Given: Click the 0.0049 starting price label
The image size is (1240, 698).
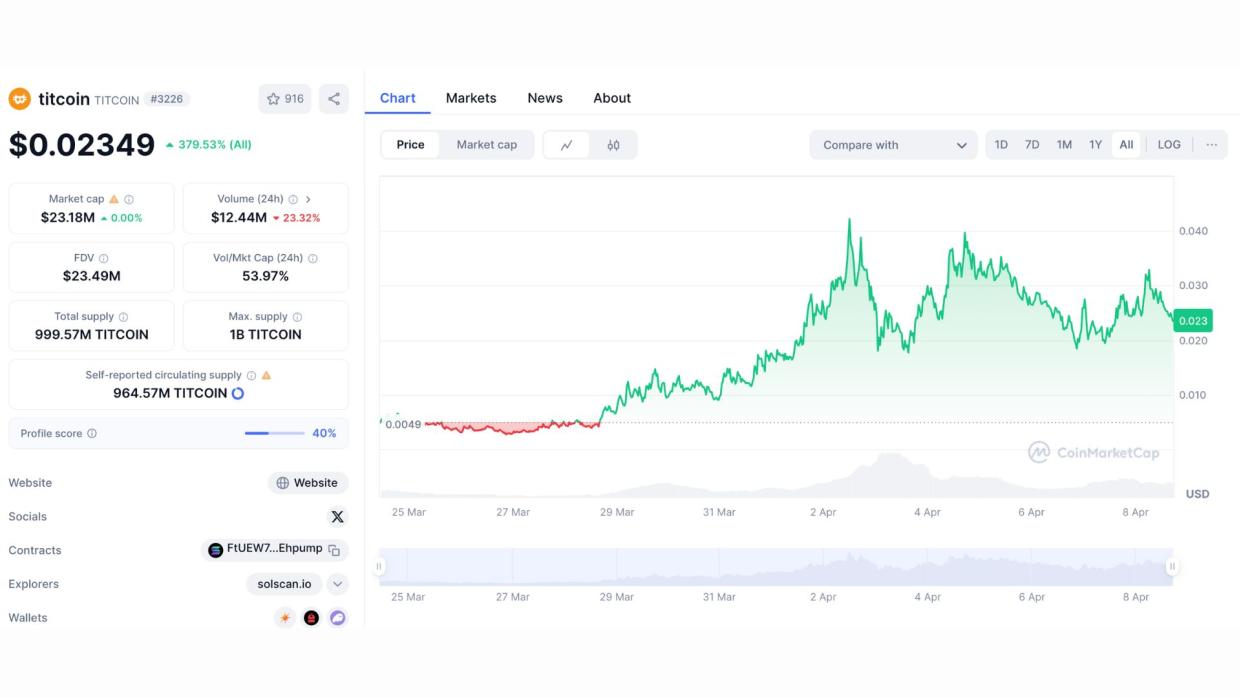Looking at the screenshot, I should pyautogui.click(x=403, y=425).
